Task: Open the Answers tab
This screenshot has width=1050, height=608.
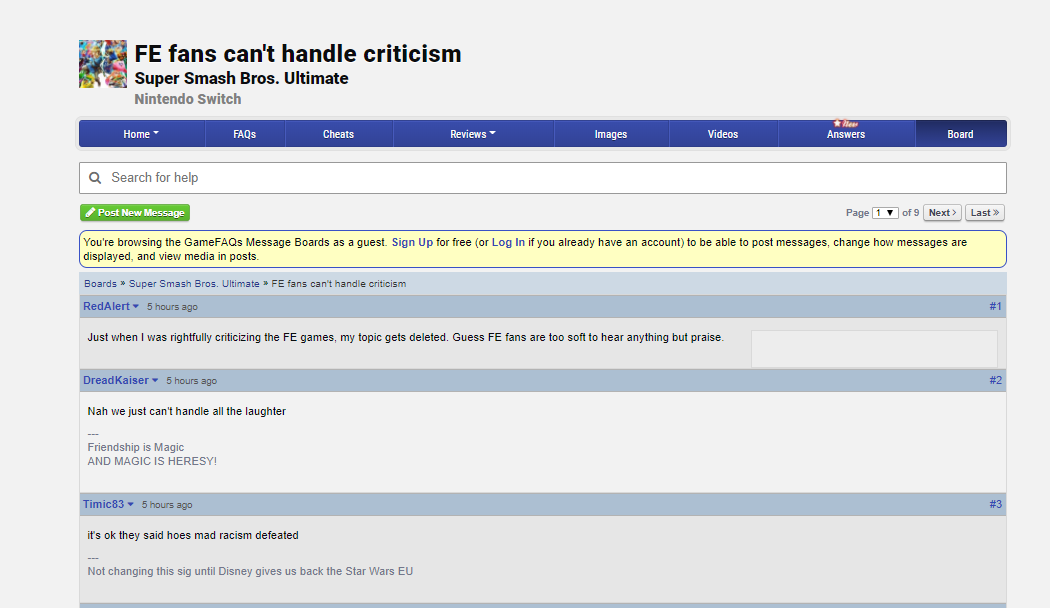Action: tap(846, 134)
